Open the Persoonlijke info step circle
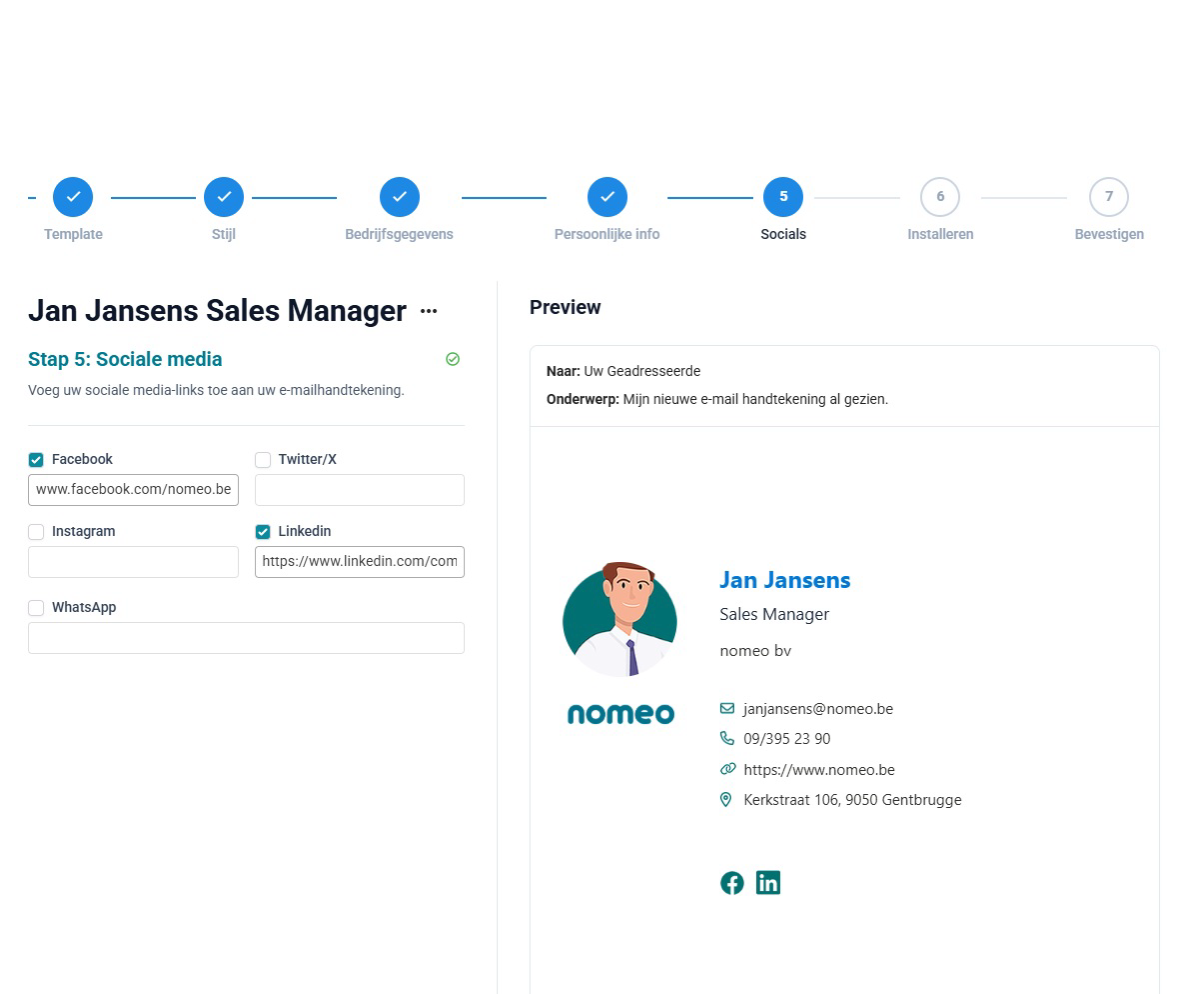Image resolution: width=1191 pixels, height=995 pixels. pyautogui.click(x=607, y=197)
